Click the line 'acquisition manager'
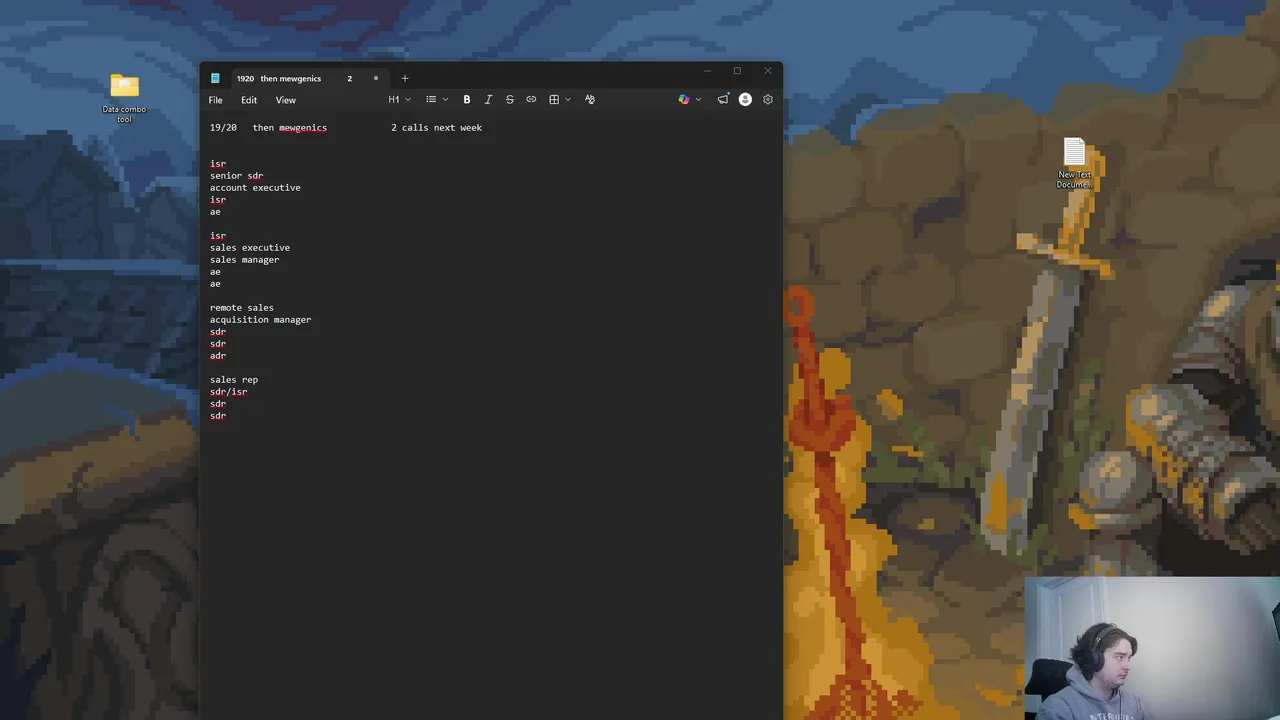 point(260,320)
